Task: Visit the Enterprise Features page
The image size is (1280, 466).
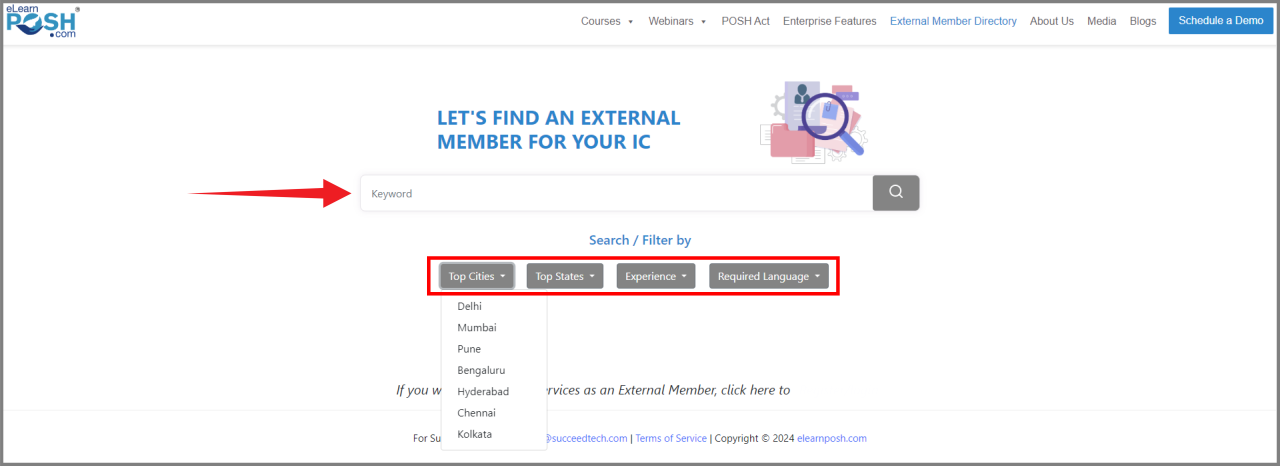Action: click(x=829, y=21)
